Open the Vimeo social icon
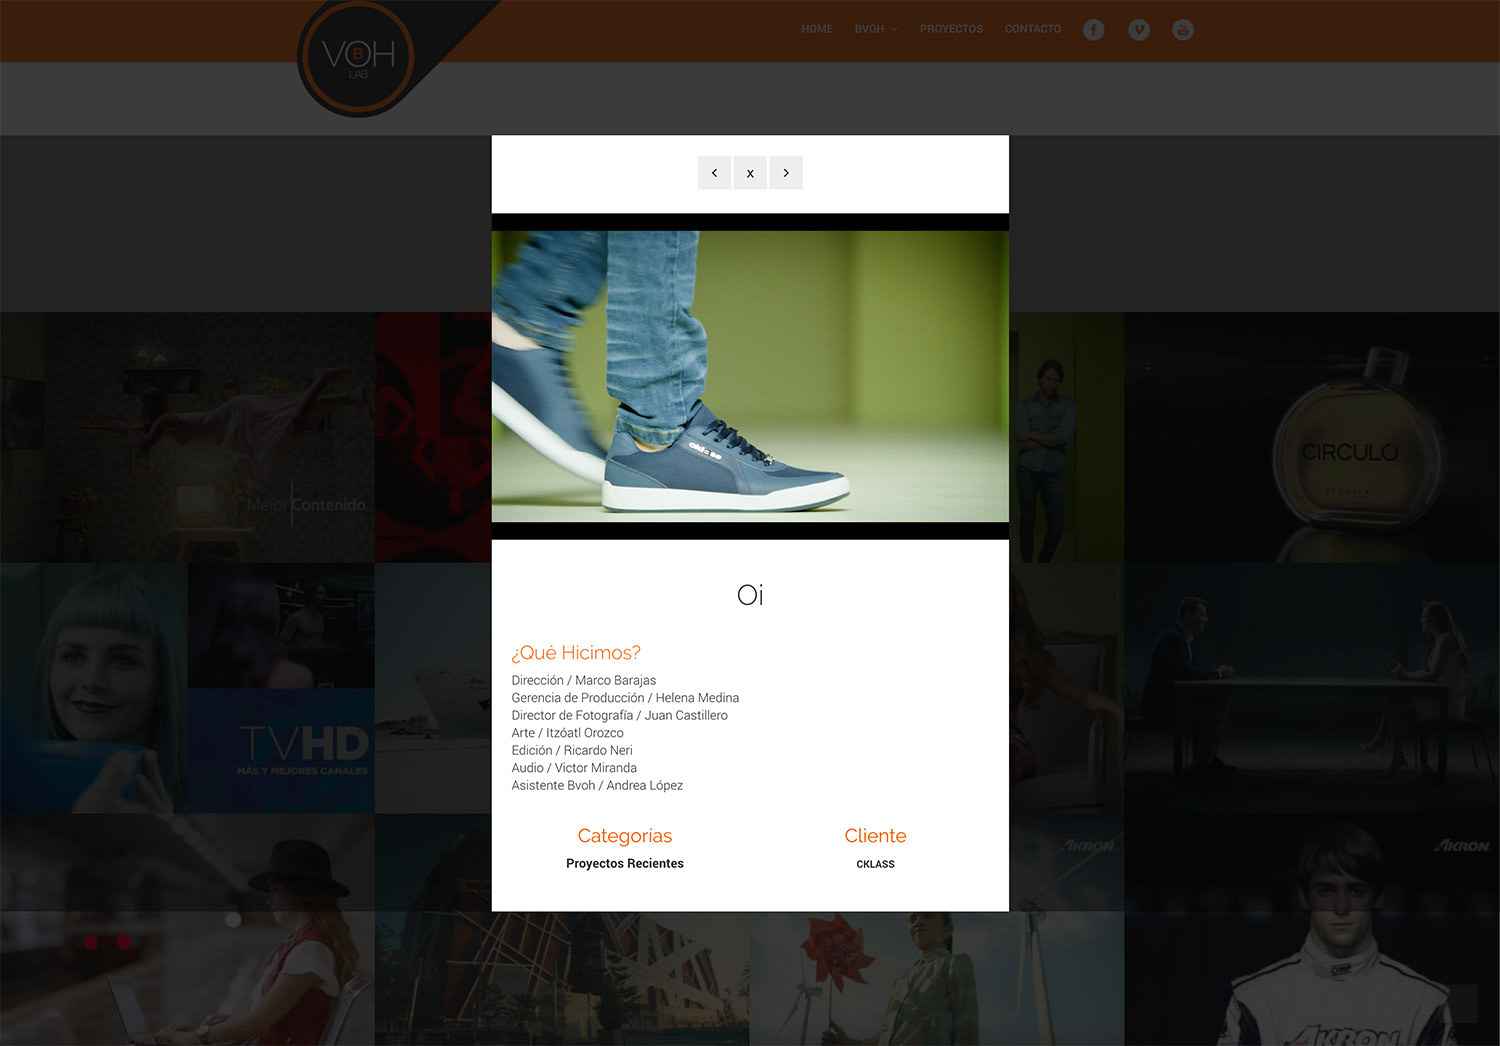 [x=1139, y=30]
